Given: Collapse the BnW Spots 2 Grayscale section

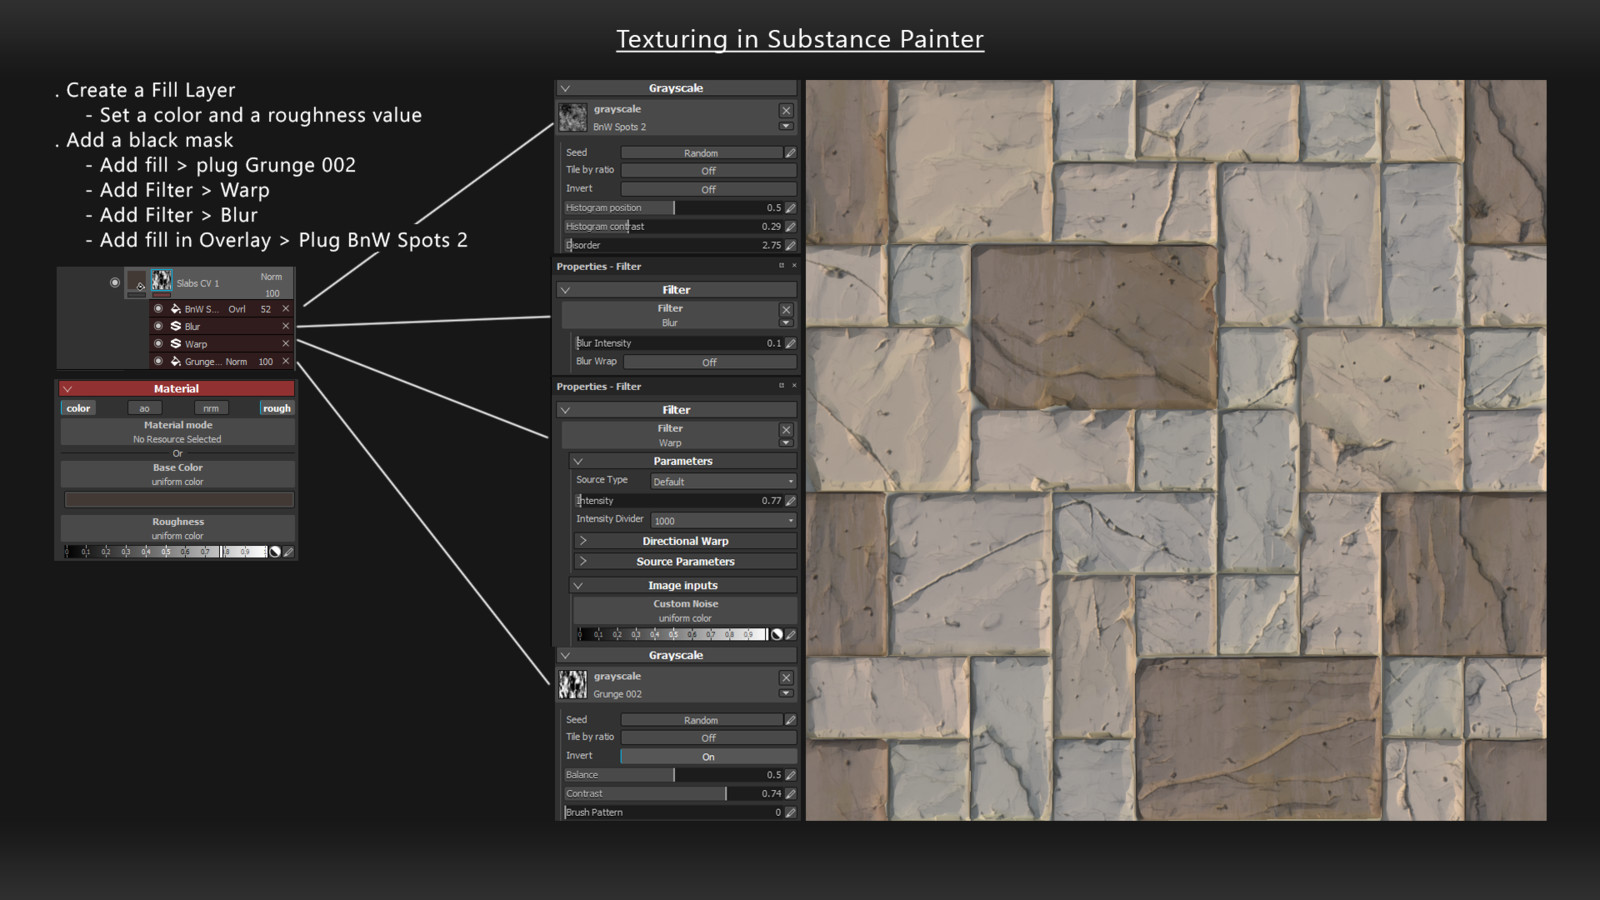Looking at the screenshot, I should 565,88.
